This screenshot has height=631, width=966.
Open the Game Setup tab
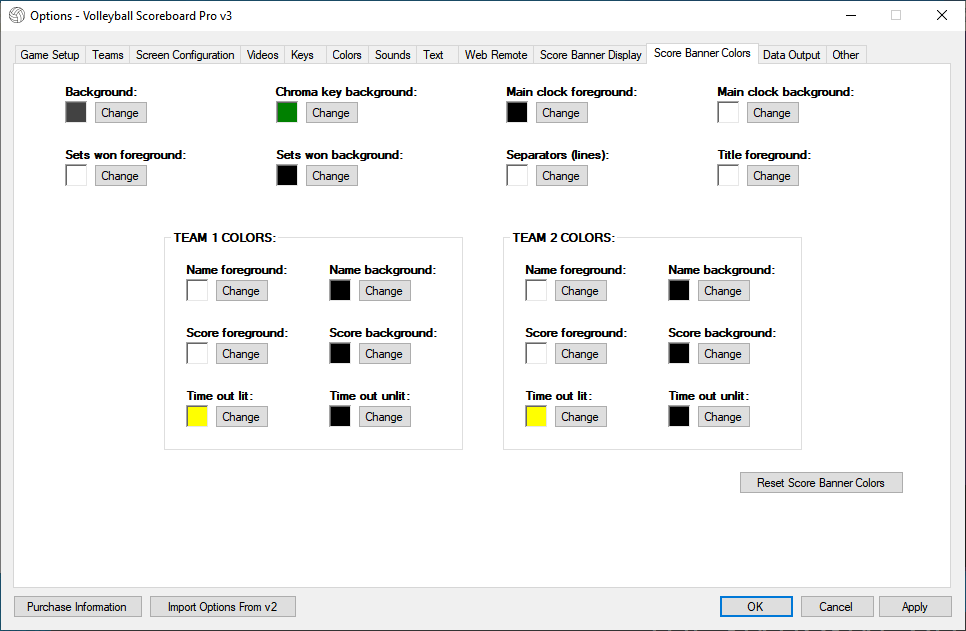click(50, 55)
